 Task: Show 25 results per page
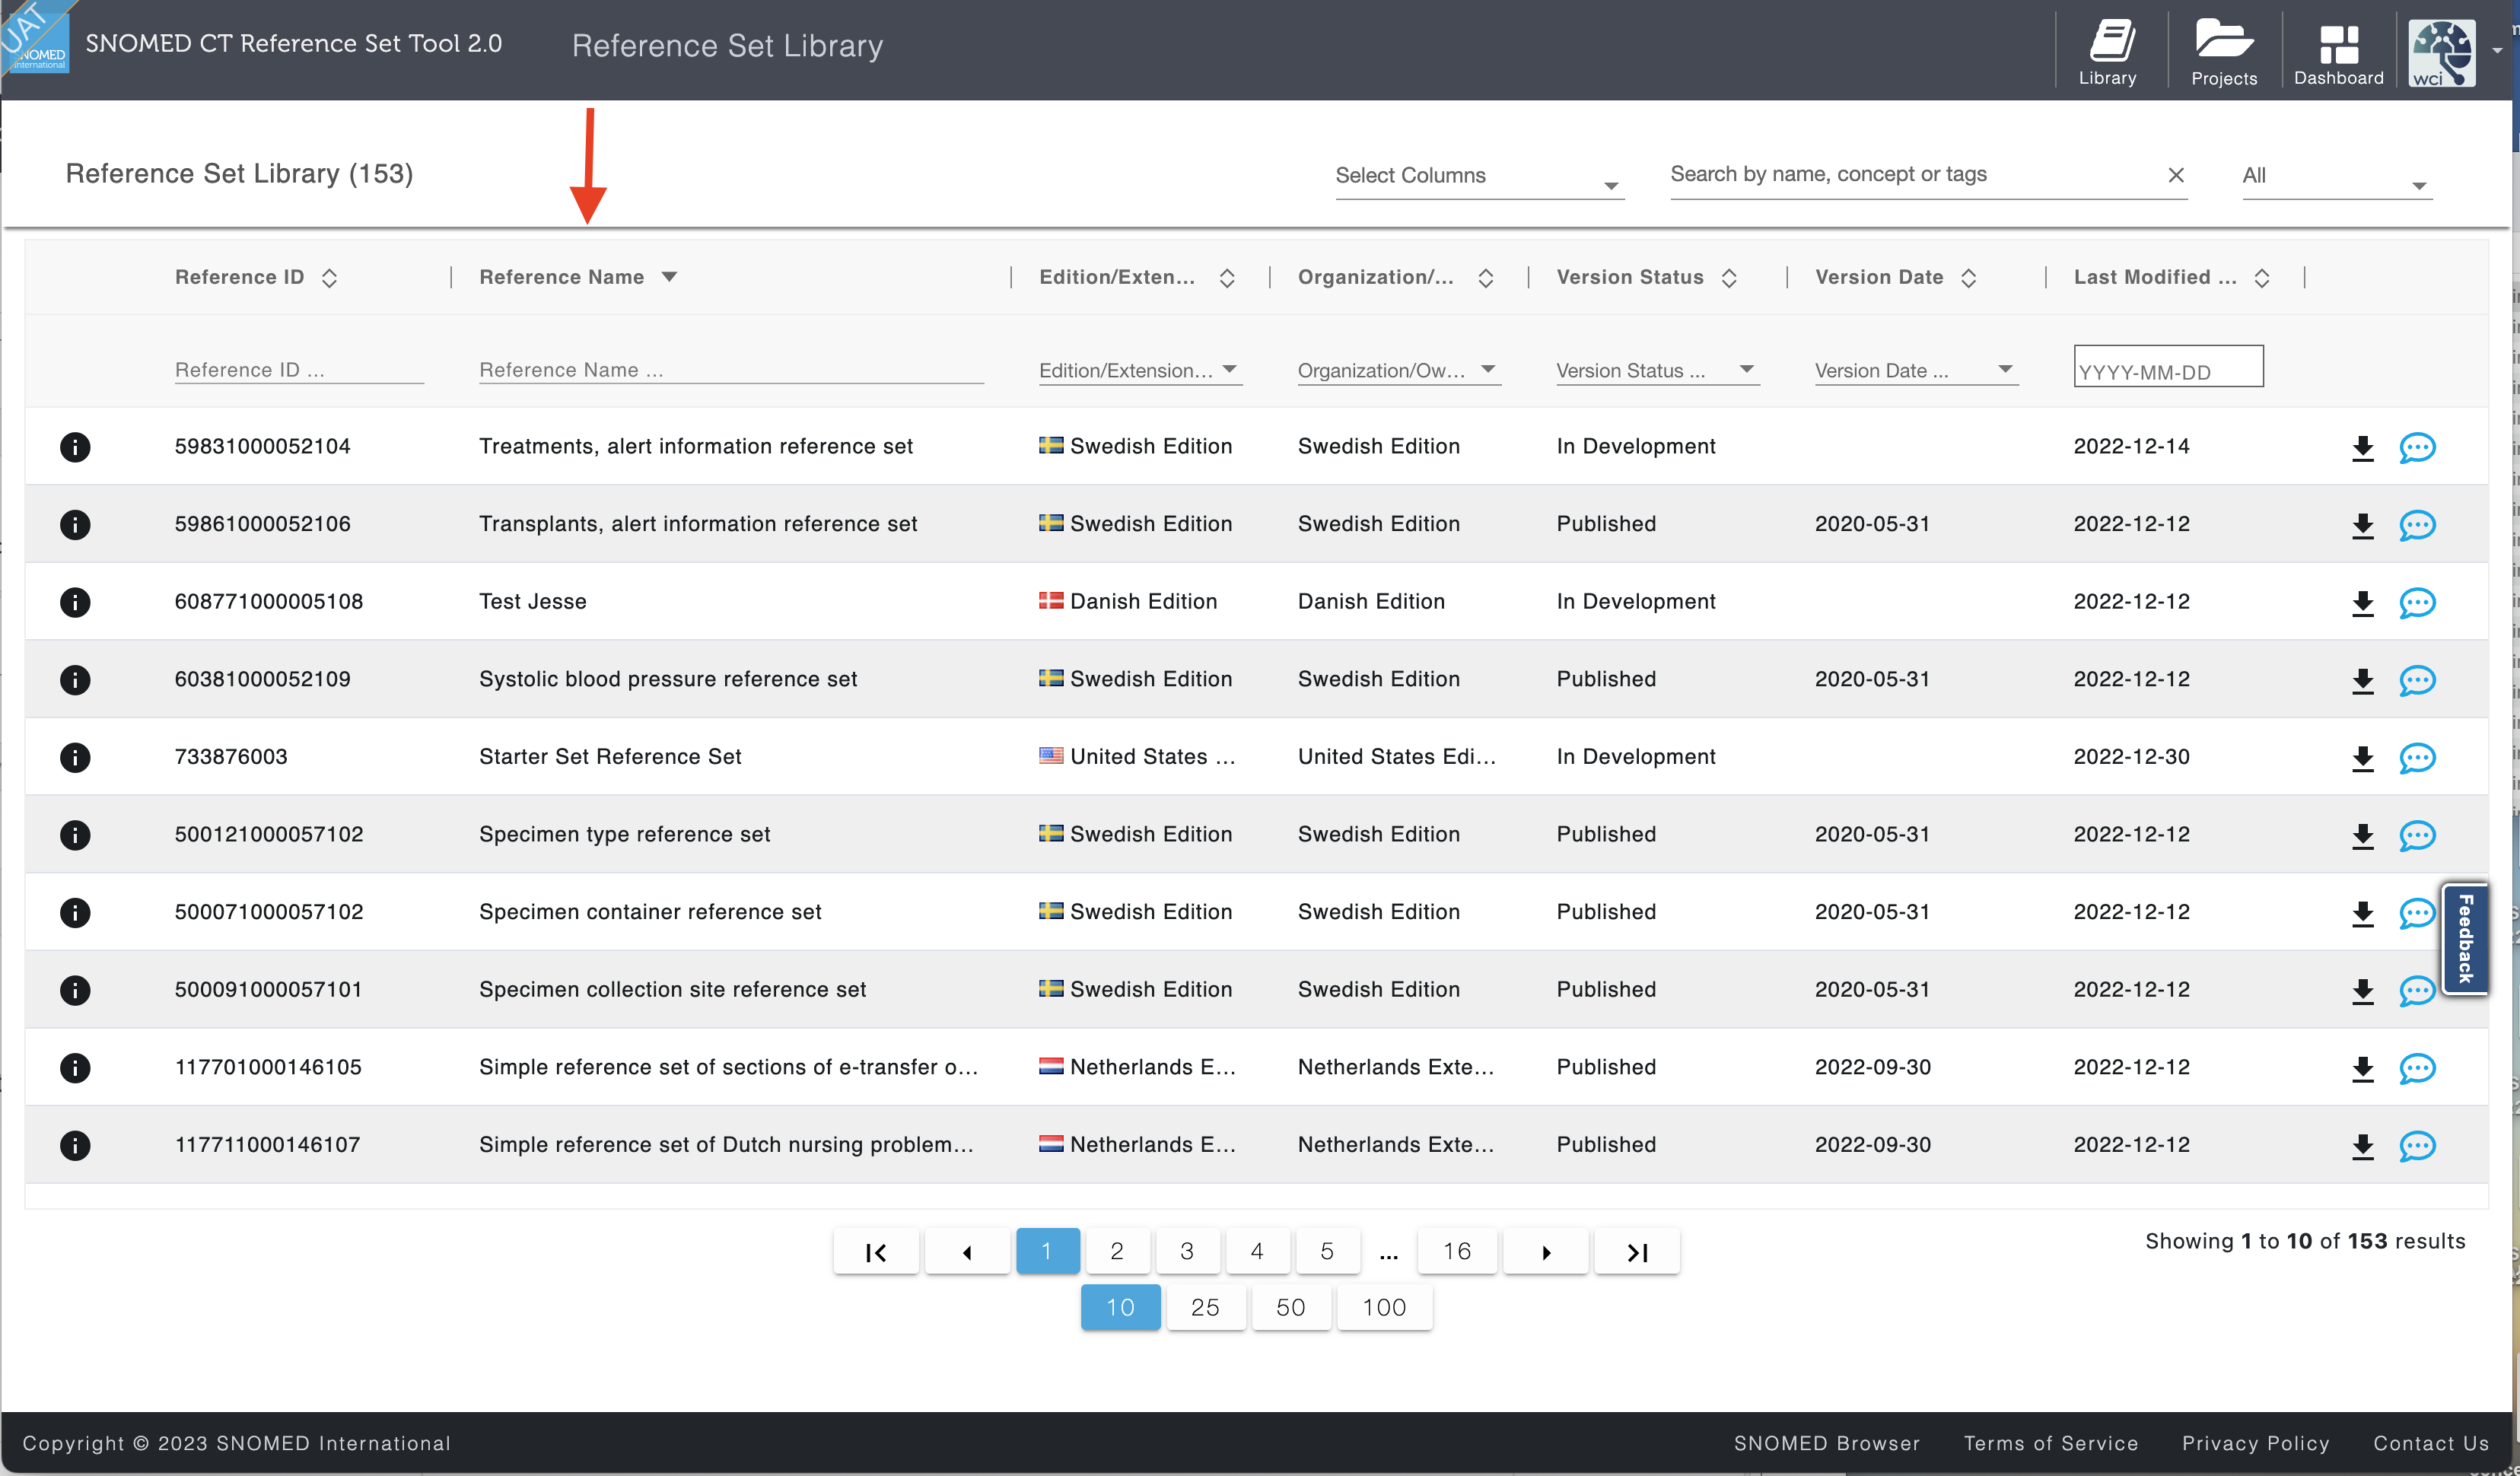tap(1205, 1308)
